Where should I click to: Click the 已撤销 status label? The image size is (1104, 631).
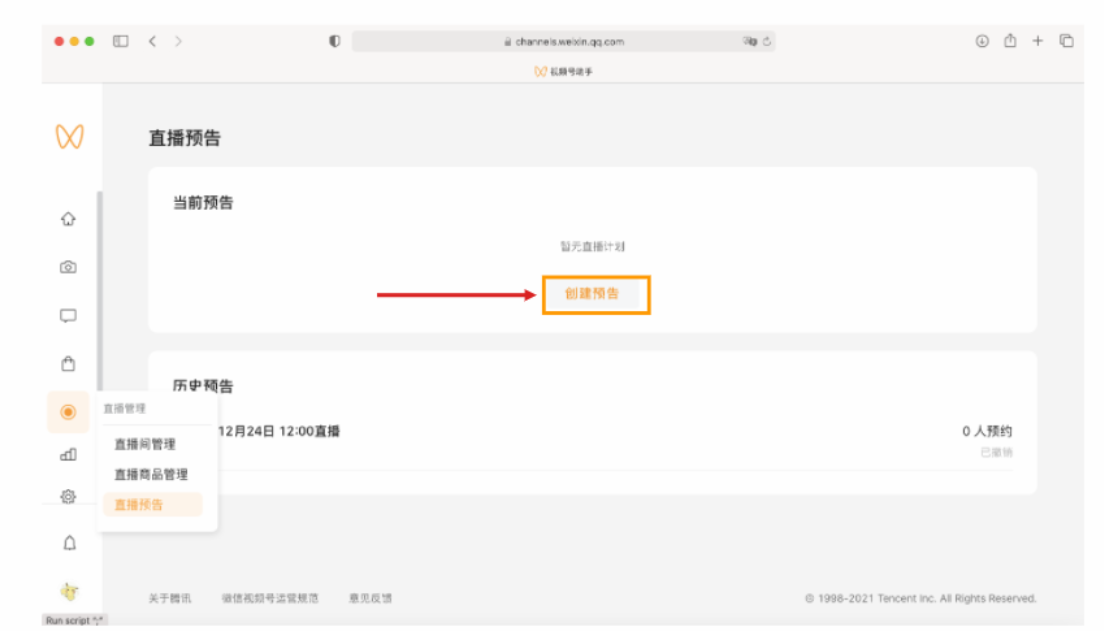click(x=996, y=452)
